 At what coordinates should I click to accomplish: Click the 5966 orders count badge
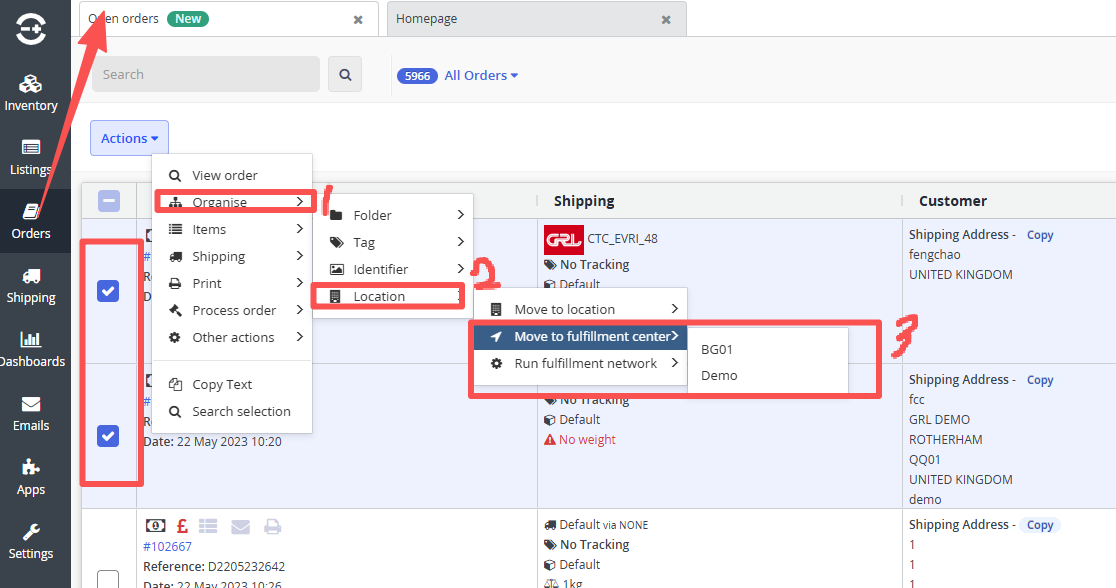[x=417, y=75]
